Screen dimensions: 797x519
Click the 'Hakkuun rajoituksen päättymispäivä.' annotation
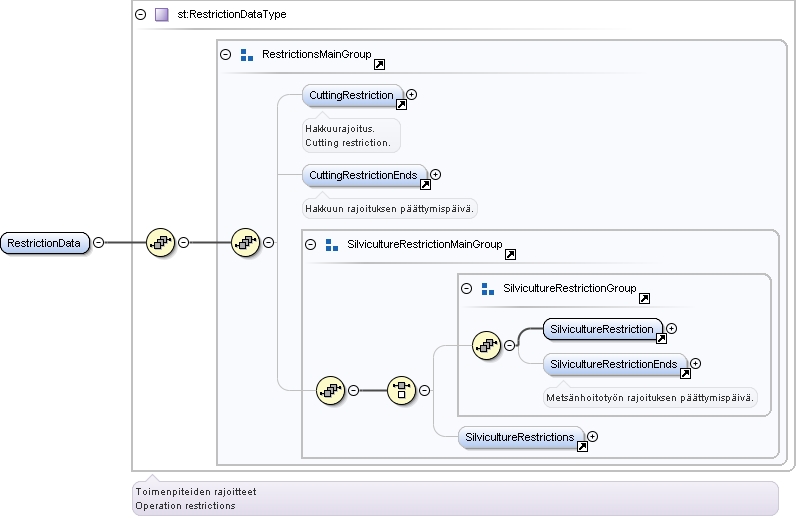point(389,209)
